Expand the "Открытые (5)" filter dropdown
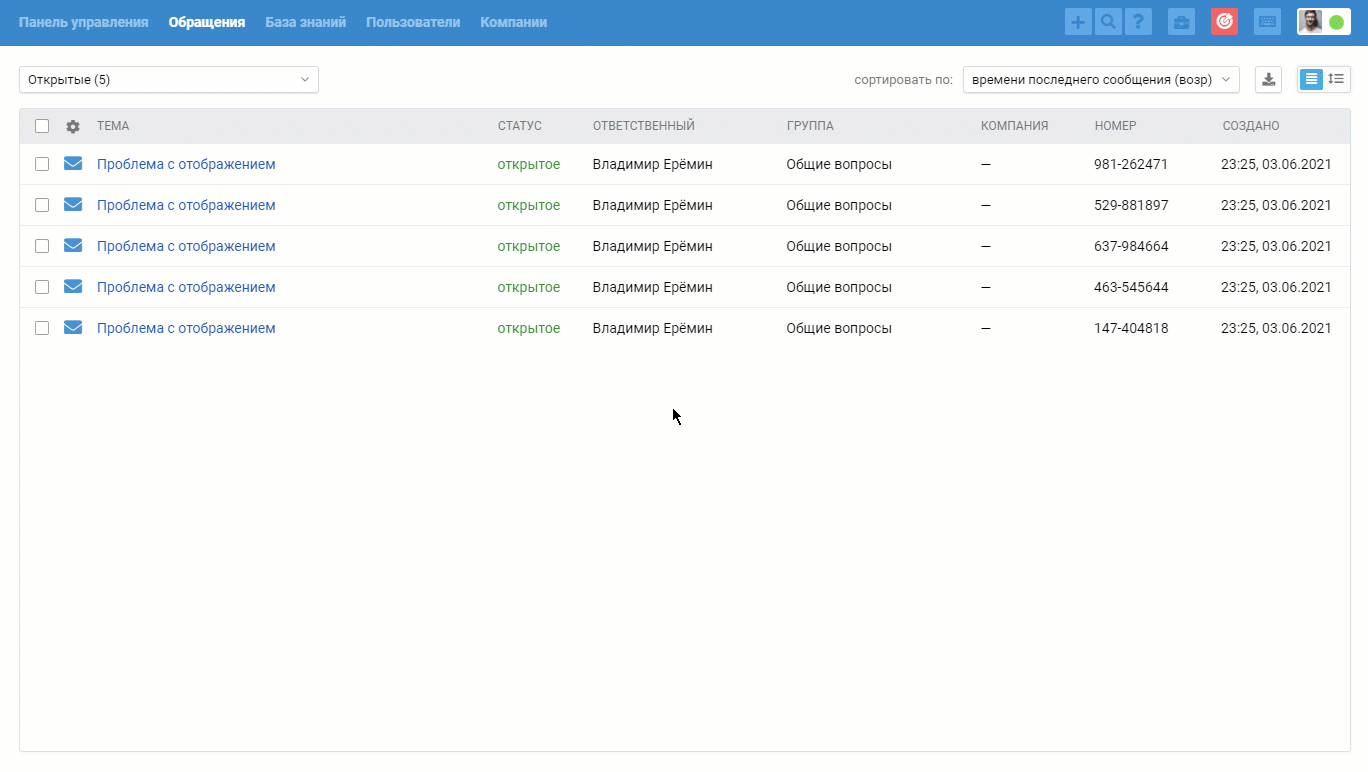Screen dimensions: 1368x772 (x=168, y=80)
